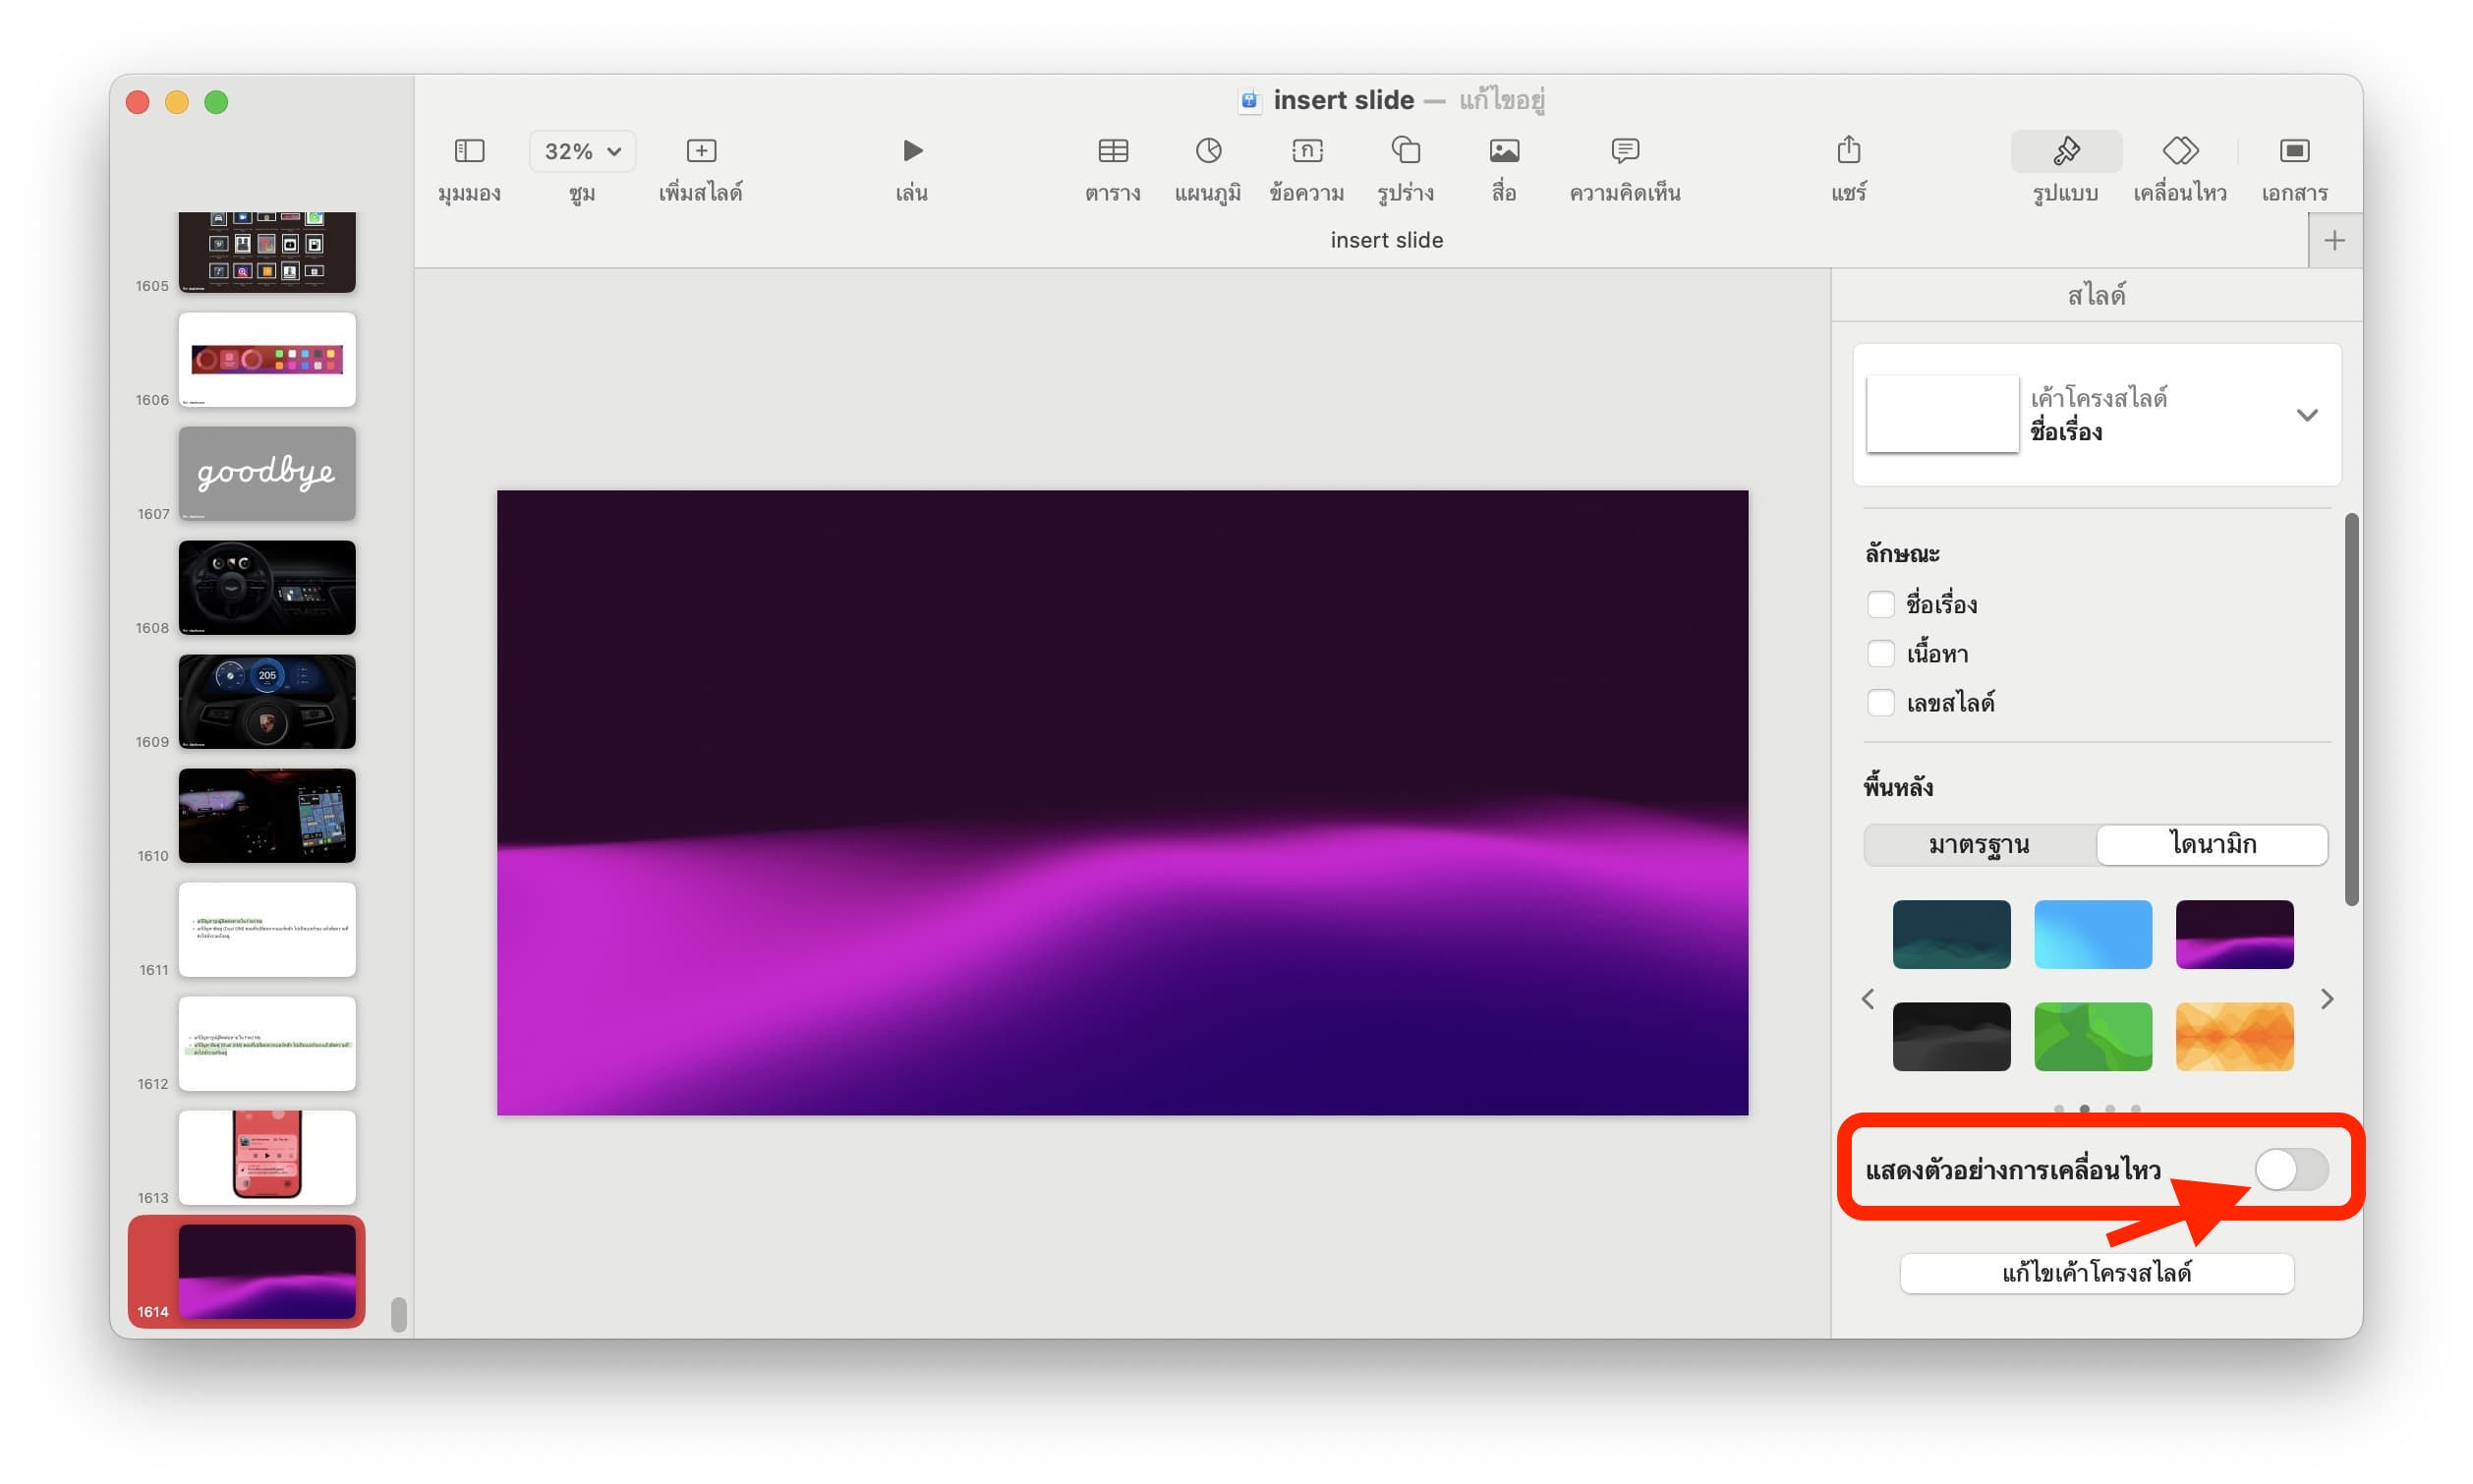Add a comment using toolbar icon
The width and height of the screenshot is (2473, 1484).
[x=1624, y=151]
